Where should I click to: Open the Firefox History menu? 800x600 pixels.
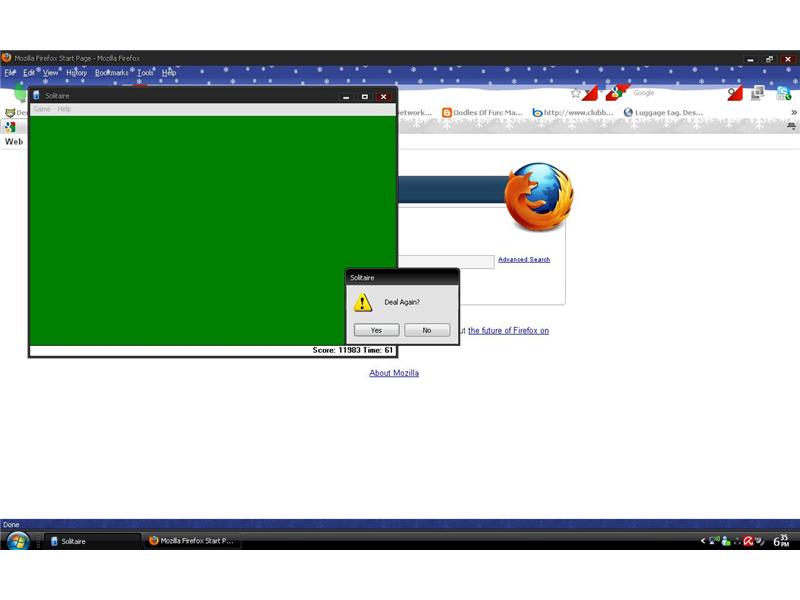tap(77, 72)
